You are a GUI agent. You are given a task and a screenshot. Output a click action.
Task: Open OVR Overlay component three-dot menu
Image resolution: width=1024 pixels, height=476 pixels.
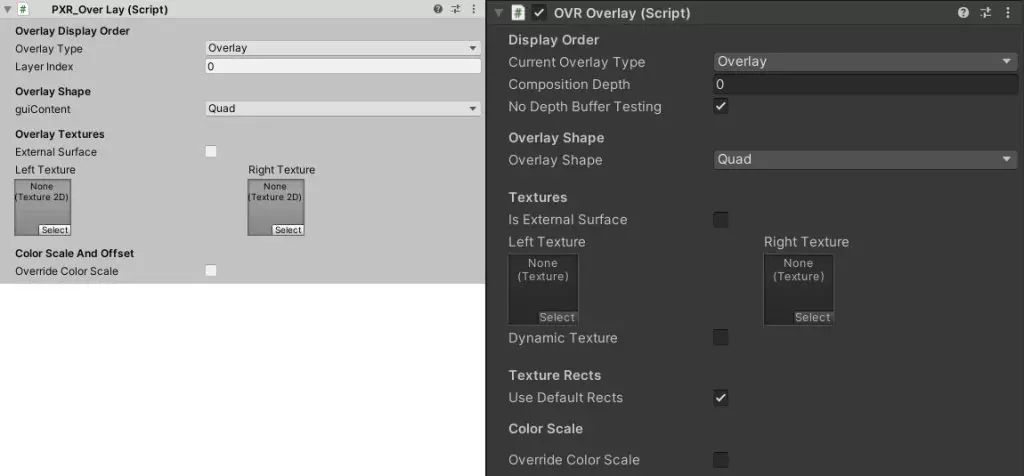pyautogui.click(x=1009, y=12)
